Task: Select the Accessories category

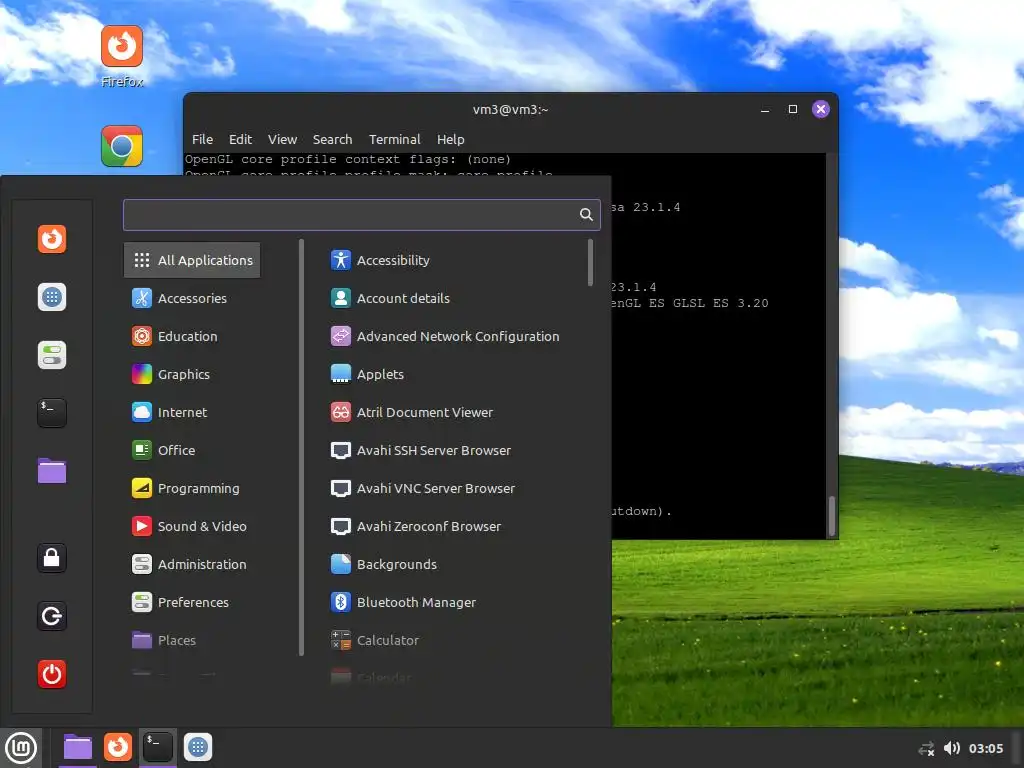Action: [x=192, y=298]
